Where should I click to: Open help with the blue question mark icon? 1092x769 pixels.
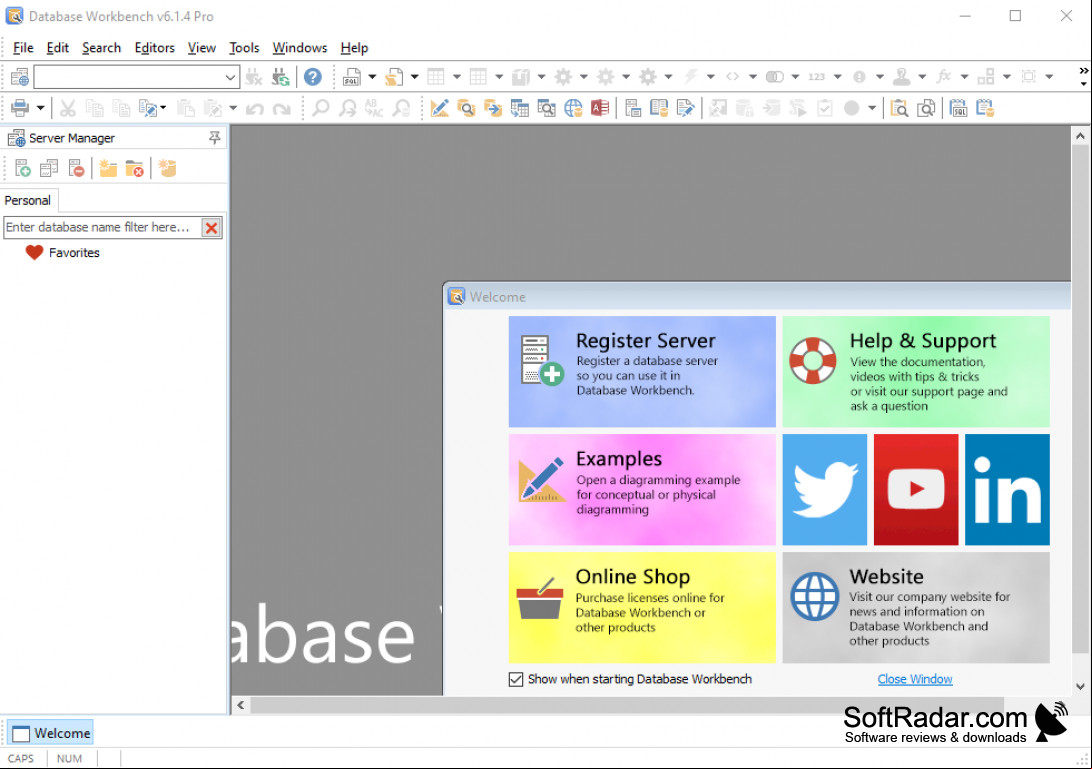(x=313, y=77)
